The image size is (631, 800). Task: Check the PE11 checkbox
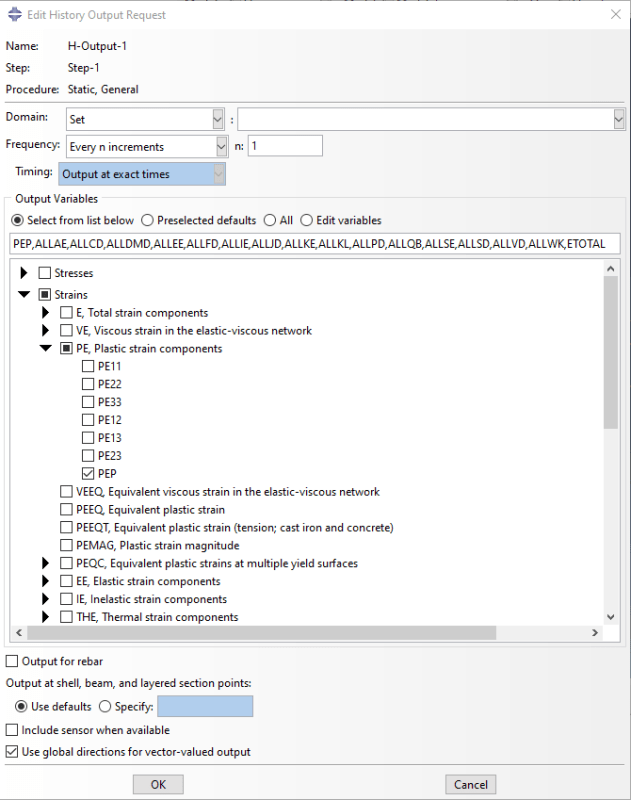(88, 366)
